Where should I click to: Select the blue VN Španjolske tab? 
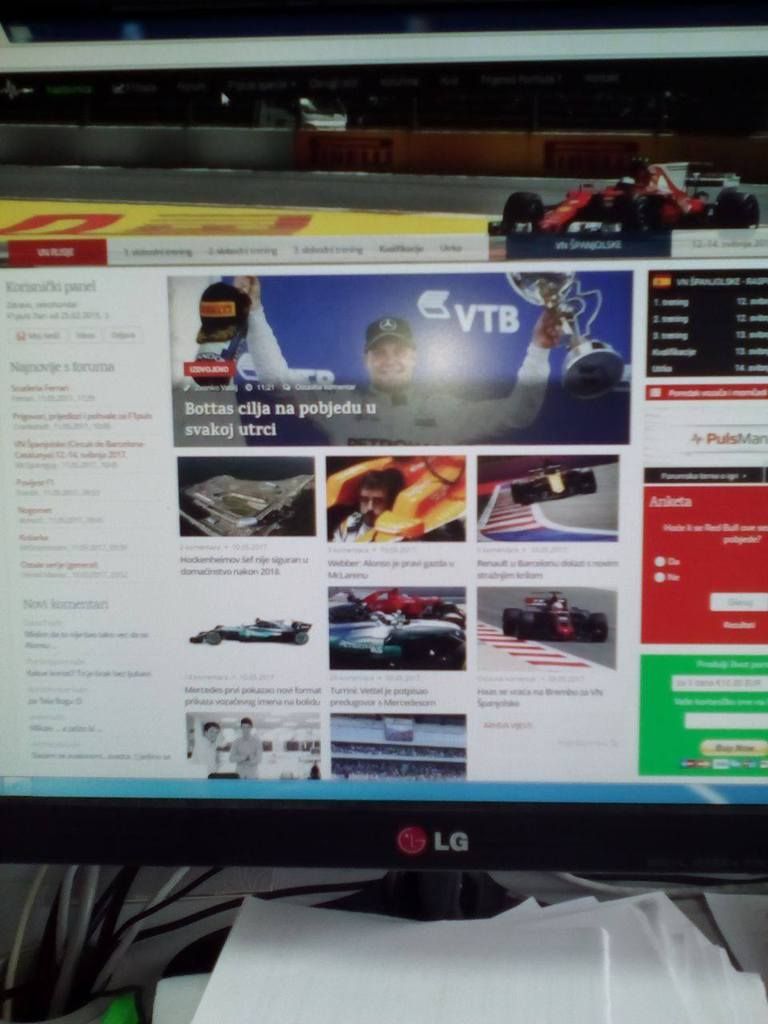(x=588, y=245)
